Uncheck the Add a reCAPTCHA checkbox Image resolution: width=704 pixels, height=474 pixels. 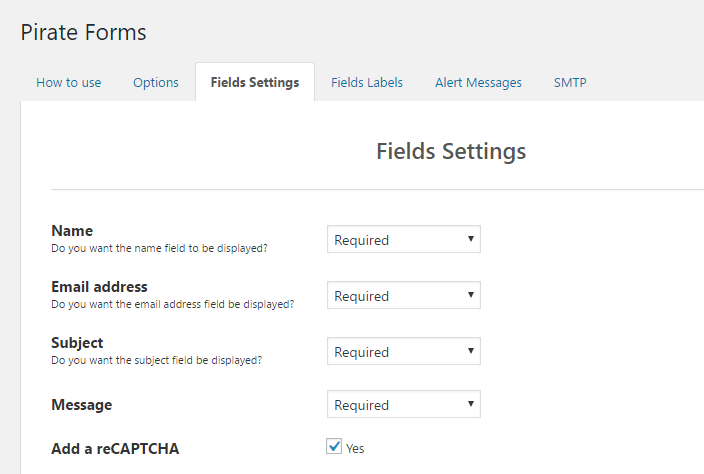(x=335, y=447)
